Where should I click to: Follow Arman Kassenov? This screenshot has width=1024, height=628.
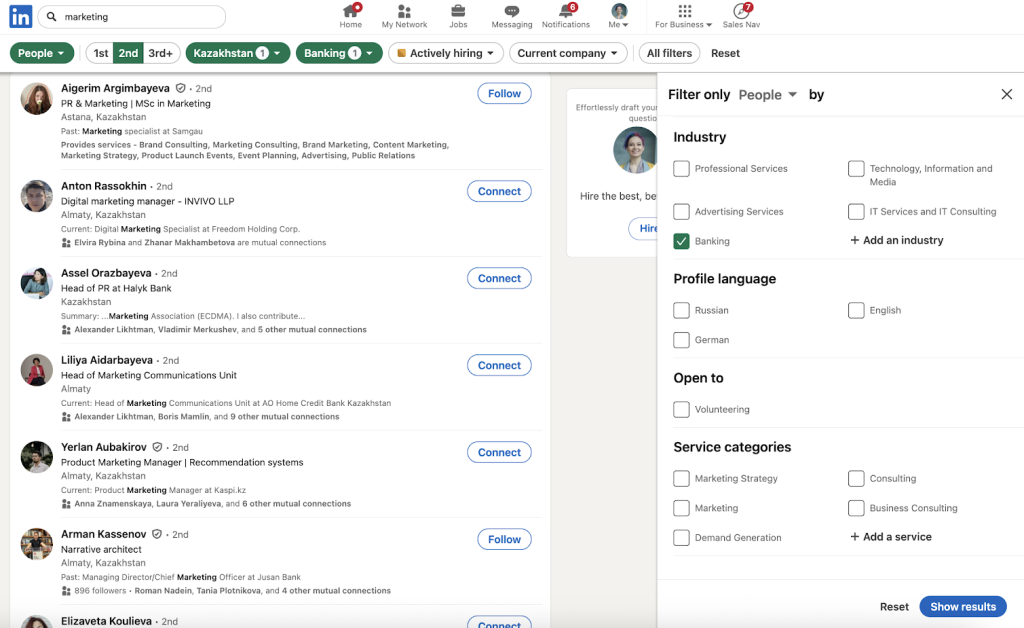click(x=504, y=539)
